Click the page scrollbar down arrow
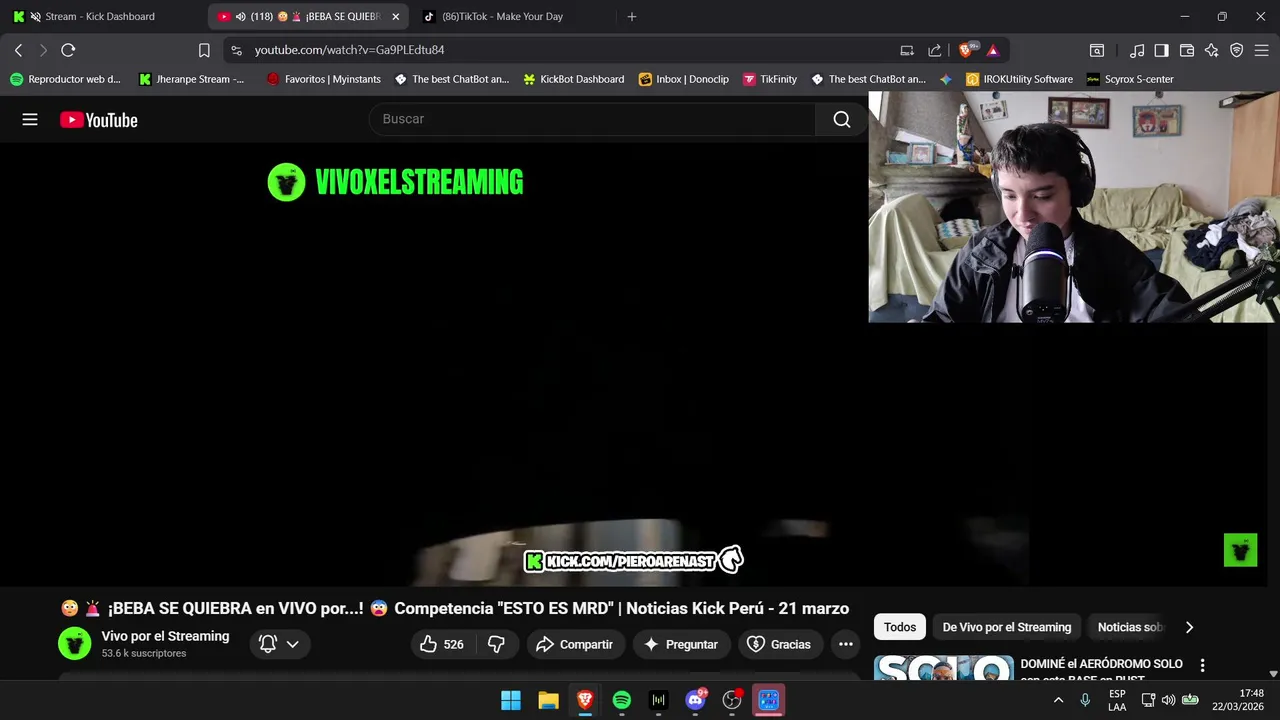The height and width of the screenshot is (720, 1280). click(x=1273, y=674)
